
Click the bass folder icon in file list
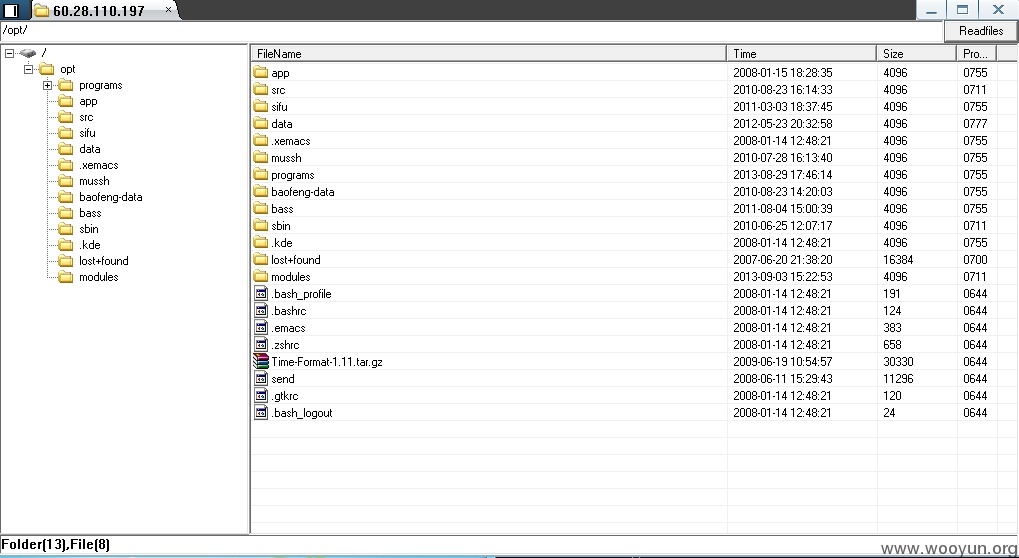(261, 209)
